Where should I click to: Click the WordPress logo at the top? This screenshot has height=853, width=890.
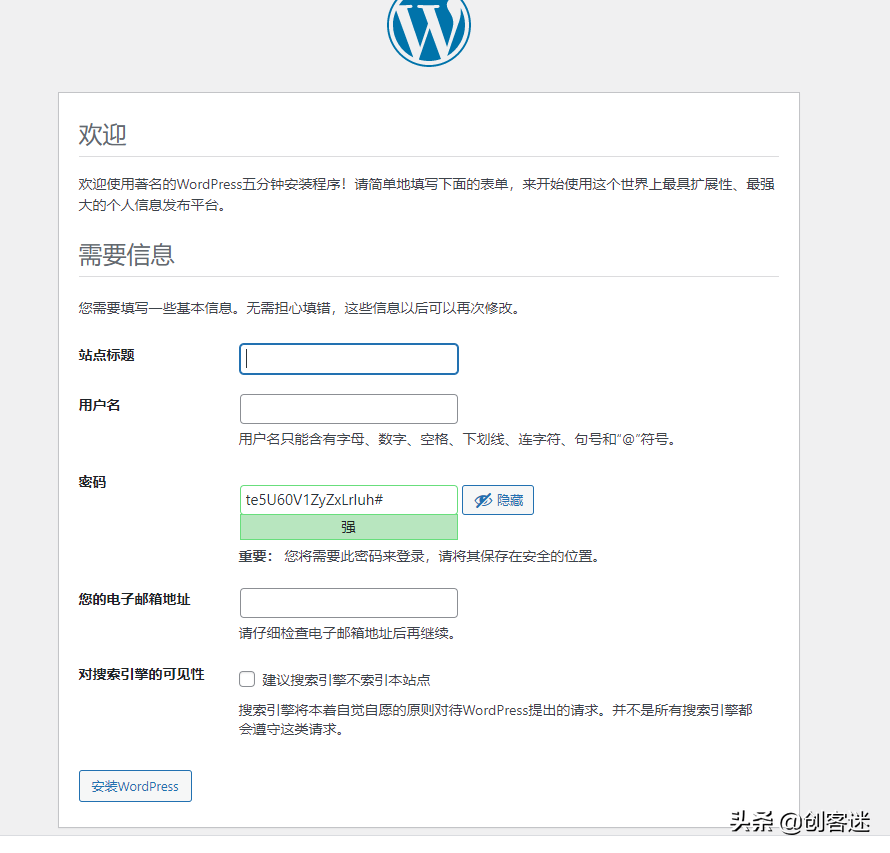click(428, 31)
